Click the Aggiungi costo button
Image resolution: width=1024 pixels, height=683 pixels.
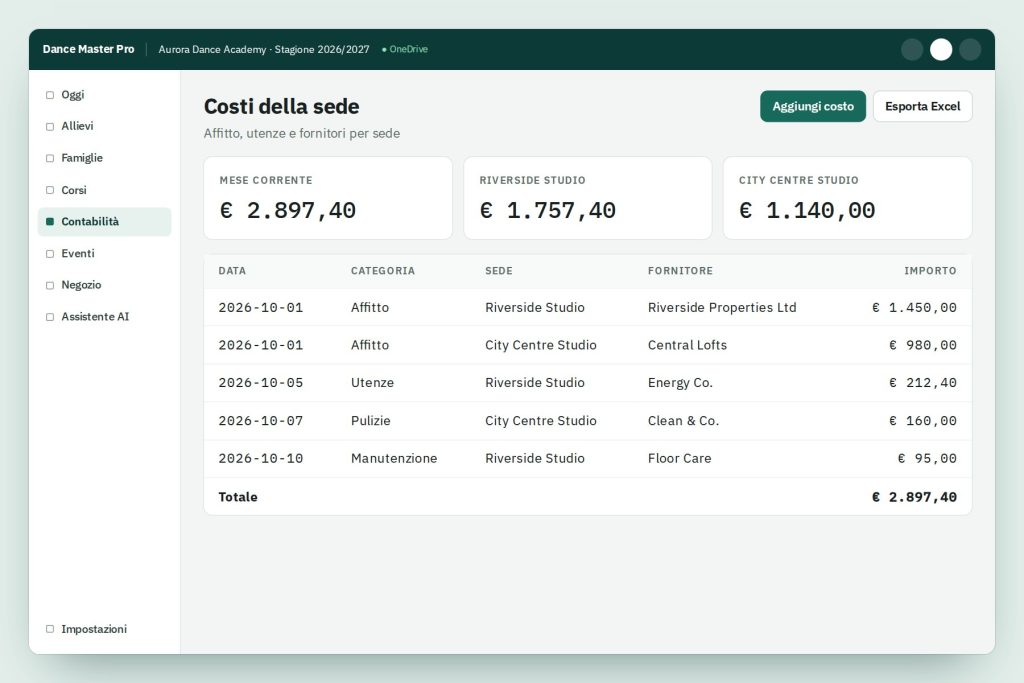(812, 106)
